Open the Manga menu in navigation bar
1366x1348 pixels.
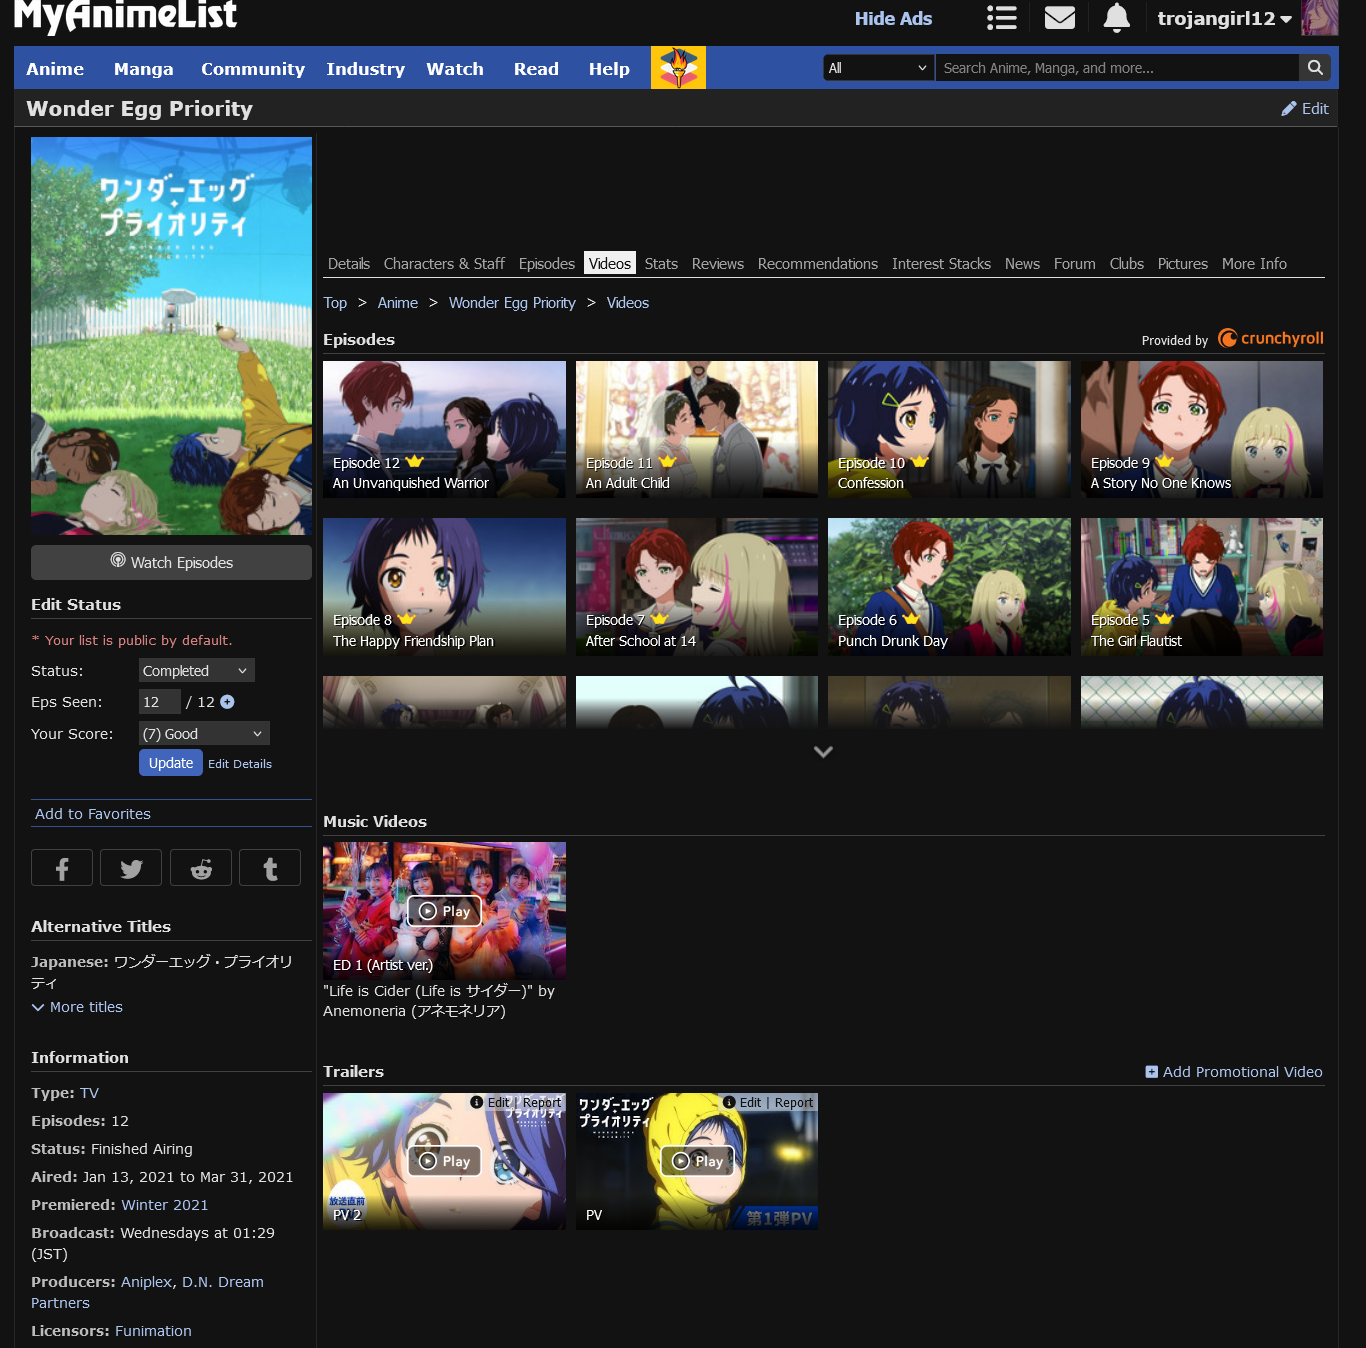[x=143, y=69]
